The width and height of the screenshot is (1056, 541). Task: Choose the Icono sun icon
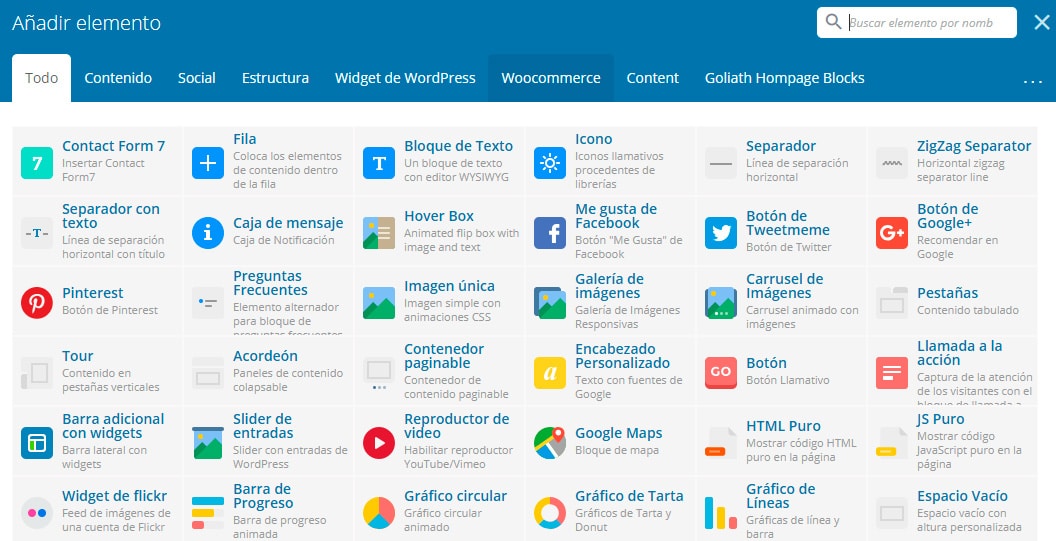pyautogui.click(x=550, y=163)
